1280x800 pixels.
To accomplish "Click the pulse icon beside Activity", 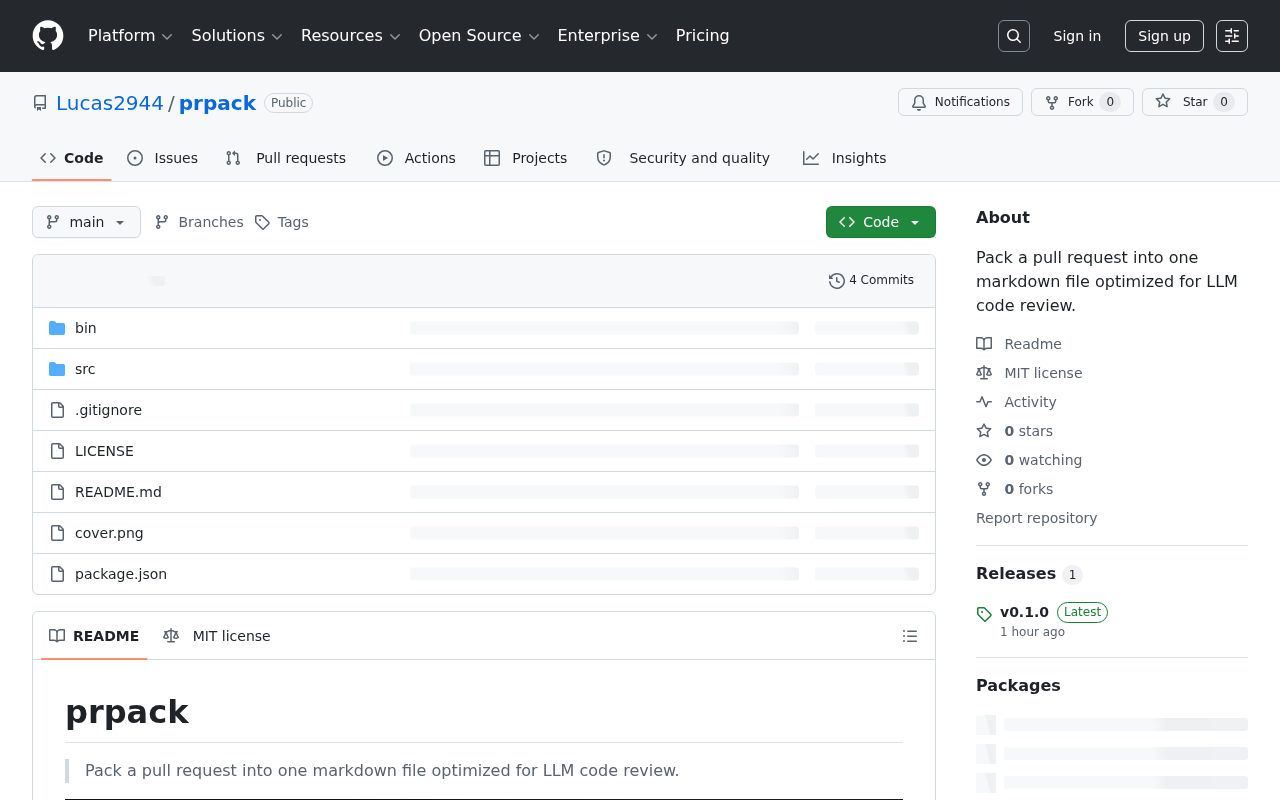I will click(984, 402).
